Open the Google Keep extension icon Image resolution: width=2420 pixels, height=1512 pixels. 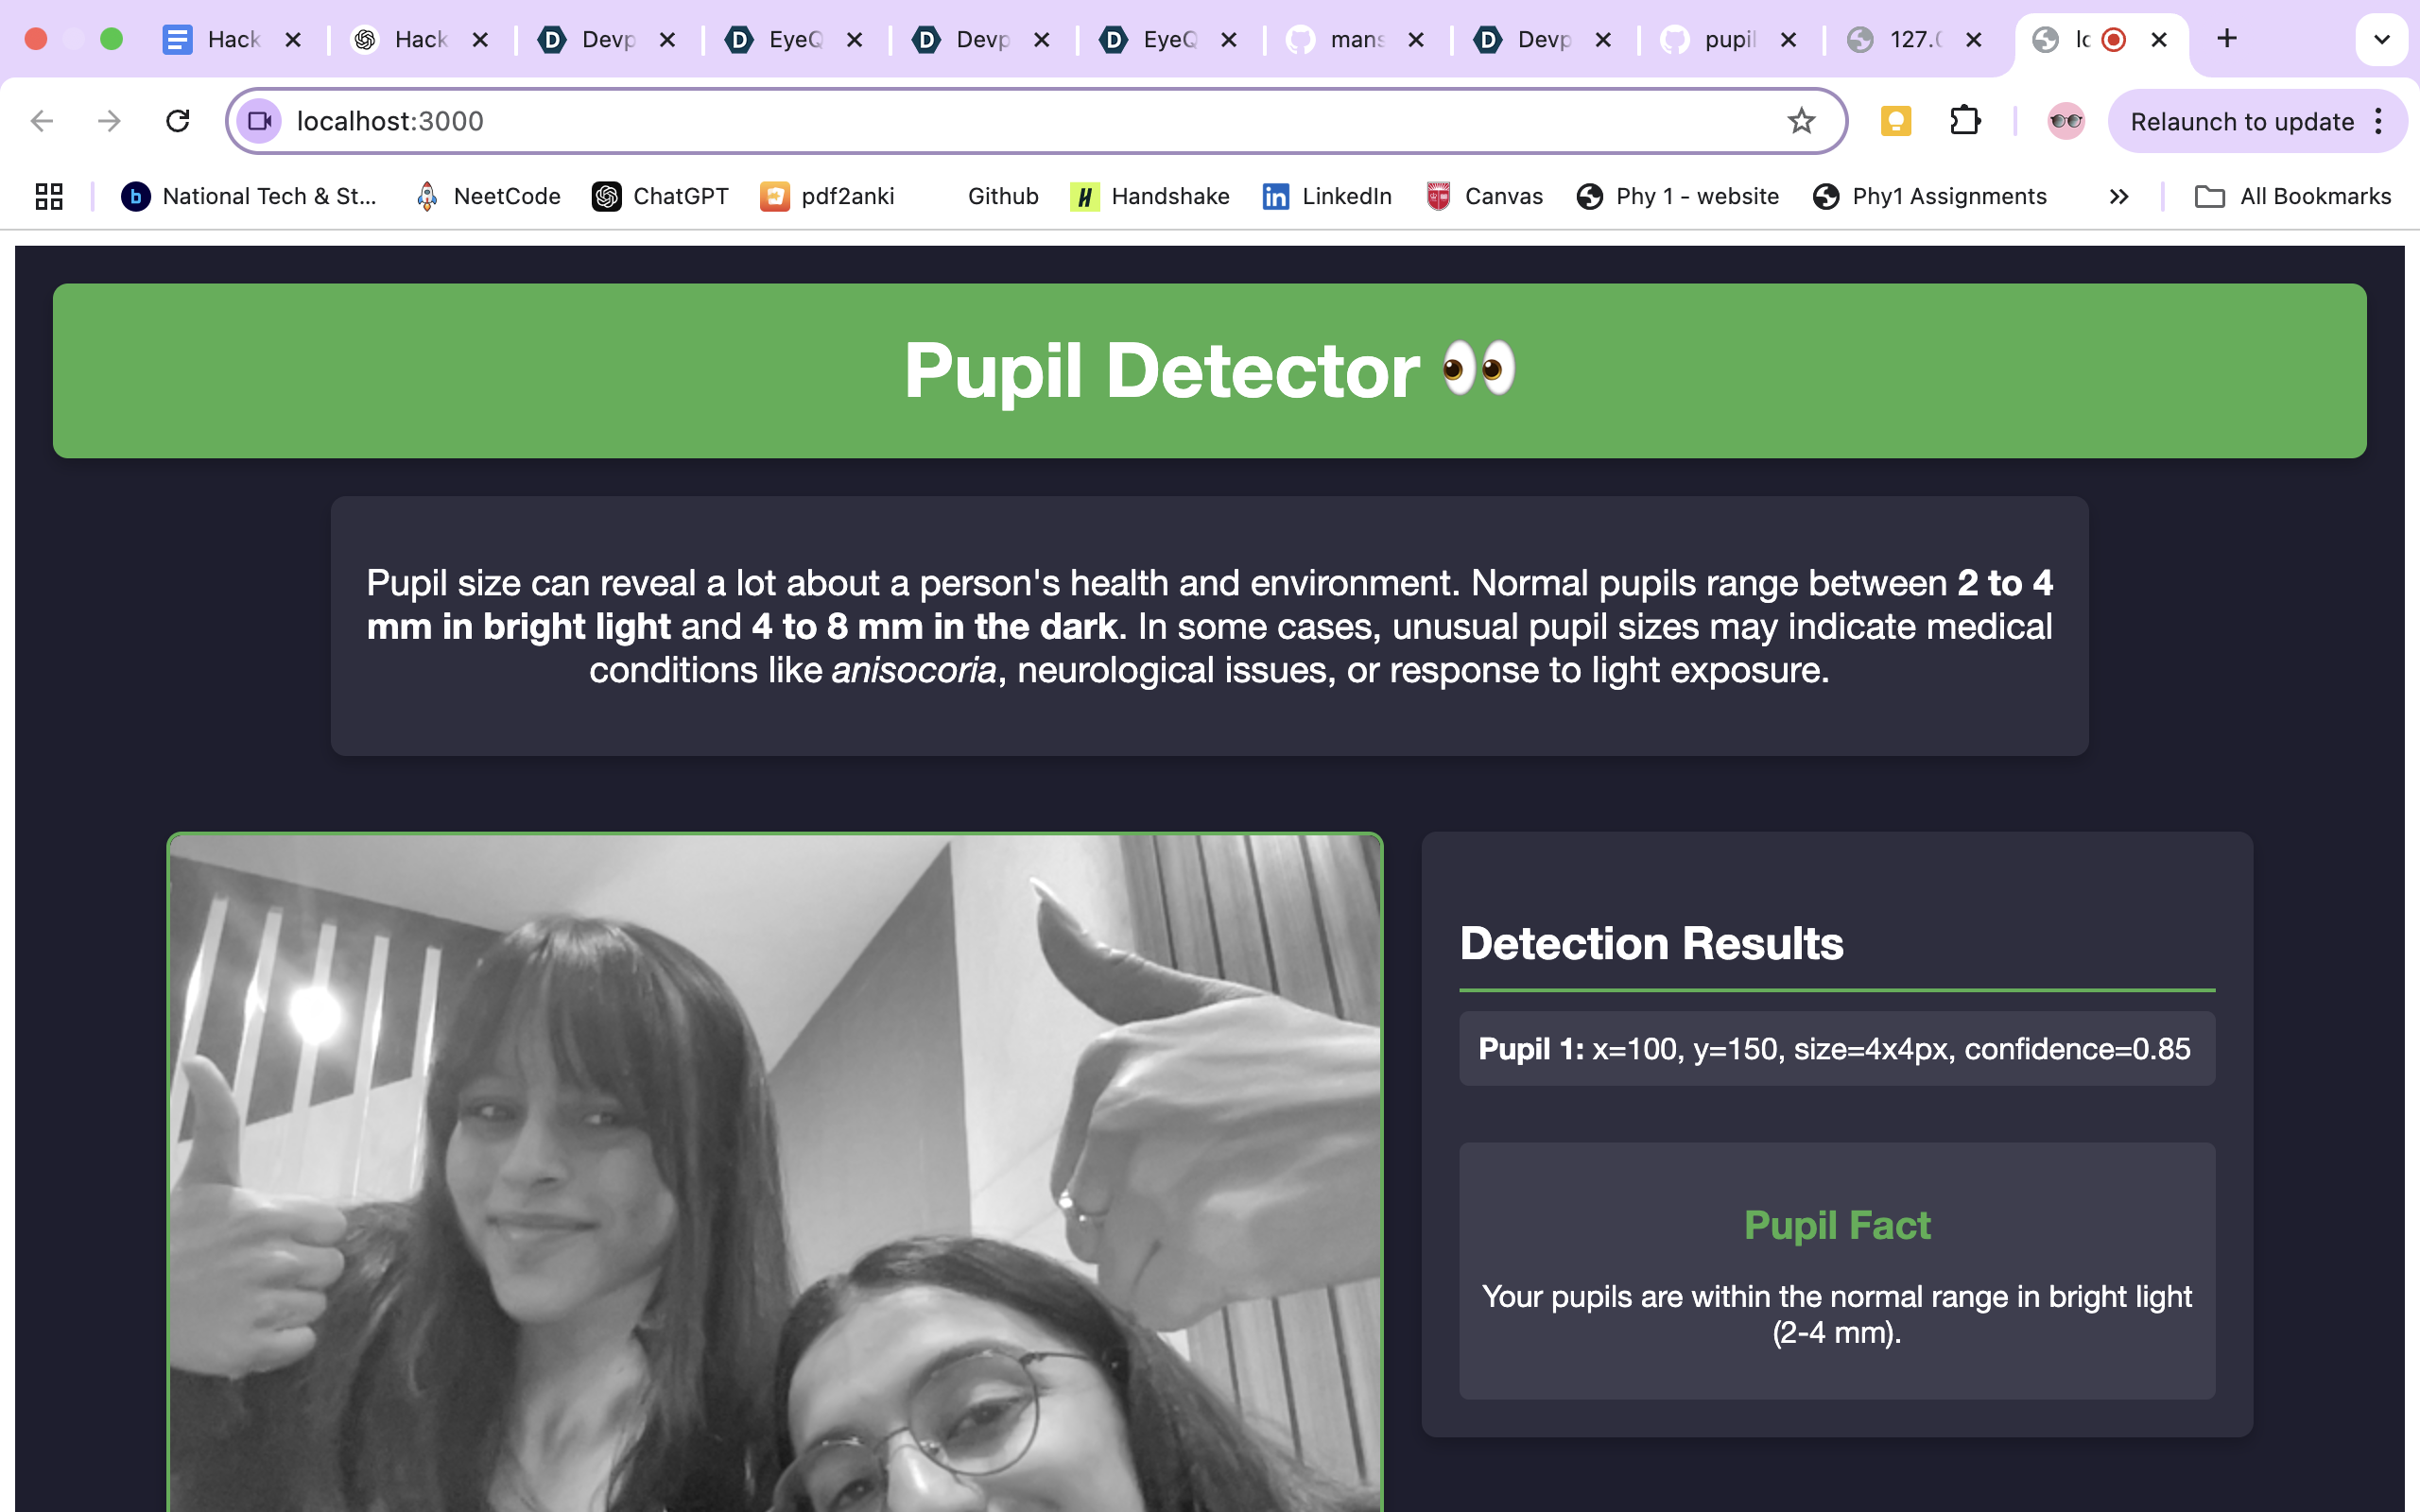click(1895, 121)
